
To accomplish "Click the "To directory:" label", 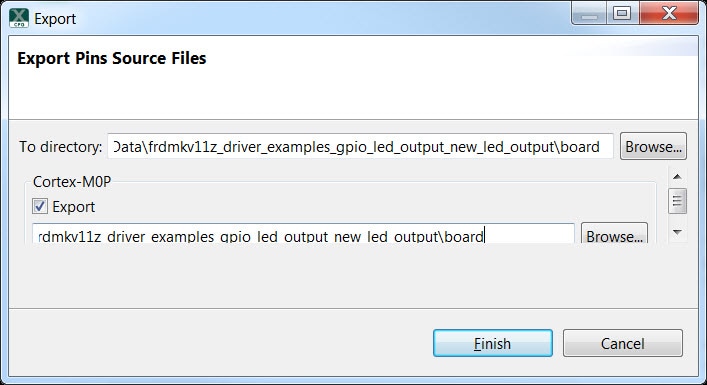I will pyautogui.click(x=61, y=147).
